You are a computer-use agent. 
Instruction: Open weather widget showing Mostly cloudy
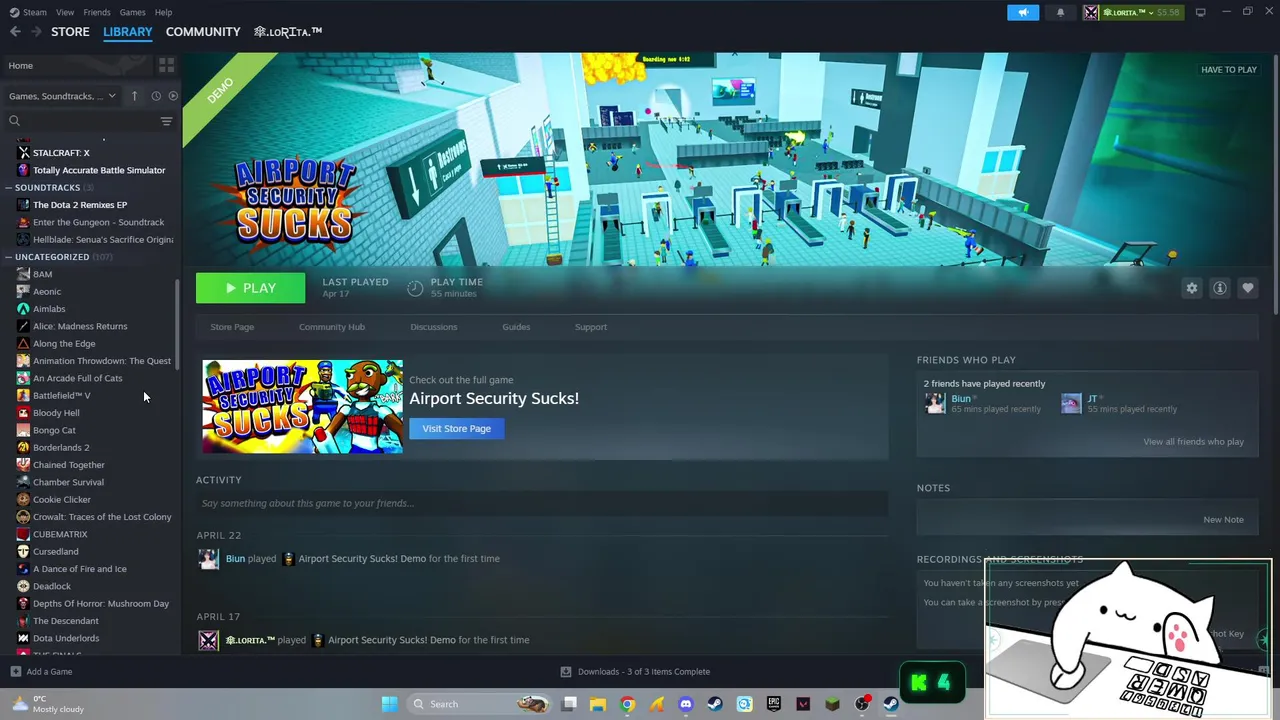[x=47, y=704]
